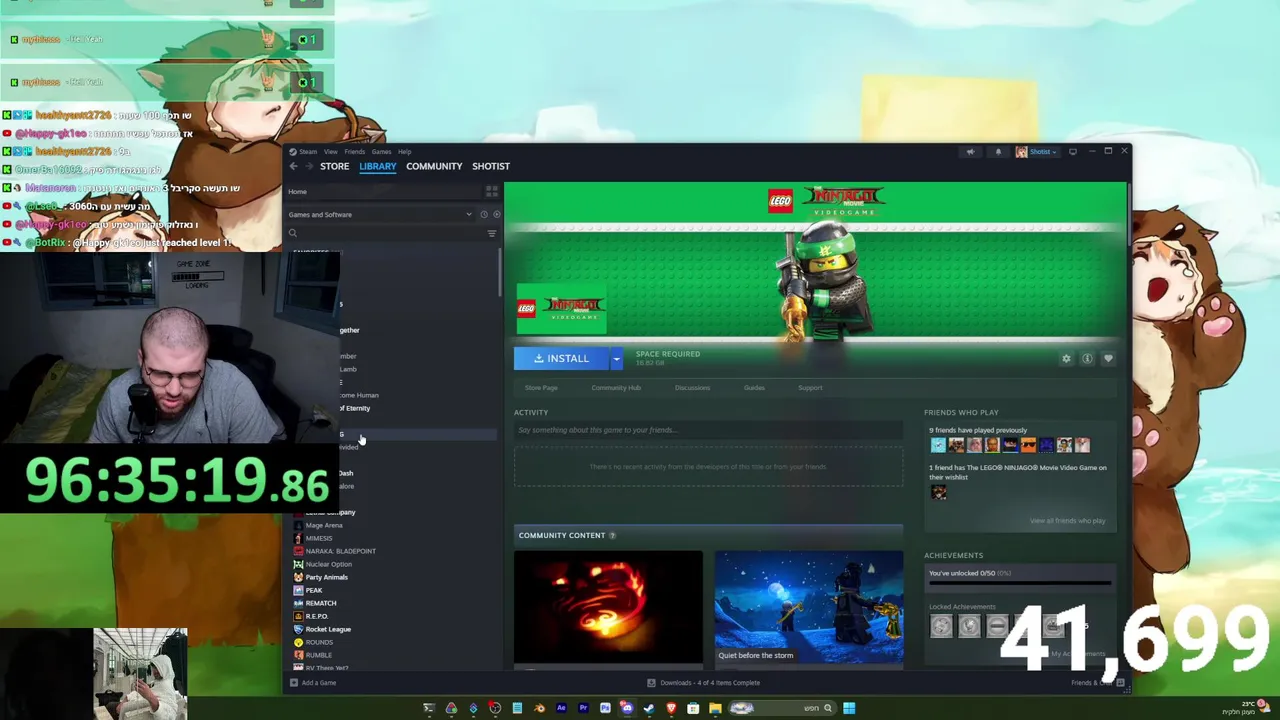The height and width of the screenshot is (720, 1280).
Task: Open the Support link
Action: (x=810, y=388)
